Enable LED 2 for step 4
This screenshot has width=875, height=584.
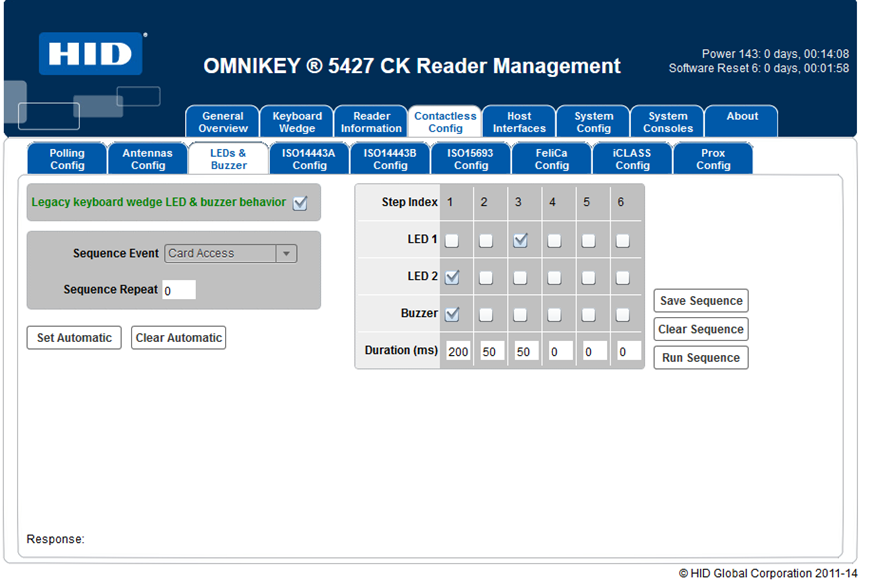554,277
